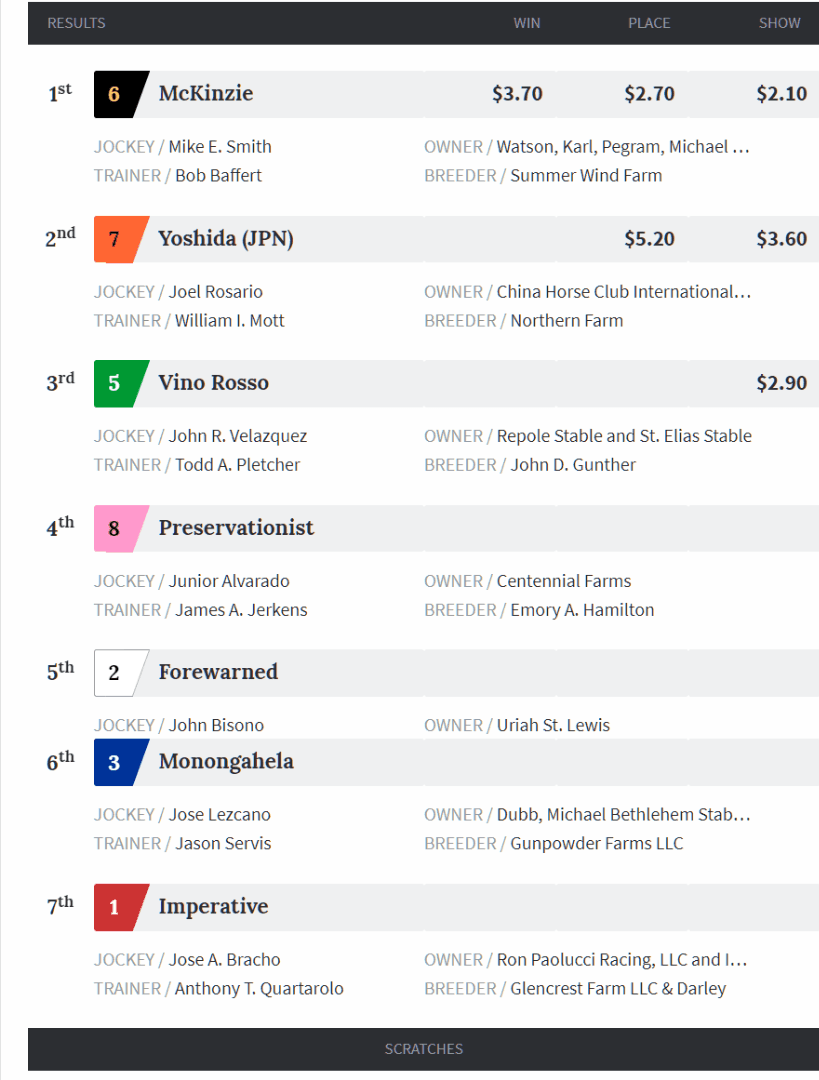Click Preservationist's pink number 8 badge
Viewport: 819px width, 1080px height.
pyautogui.click(x=115, y=528)
